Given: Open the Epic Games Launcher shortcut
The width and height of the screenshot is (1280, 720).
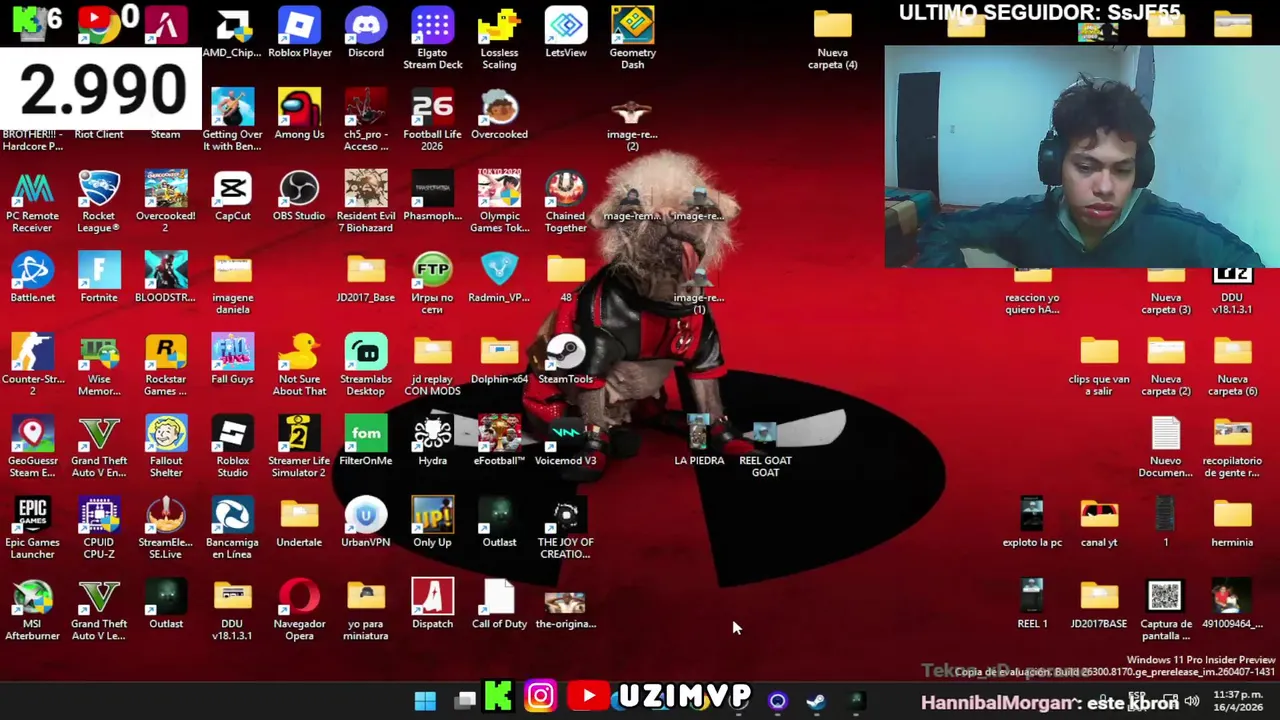Looking at the screenshot, I should (32, 530).
